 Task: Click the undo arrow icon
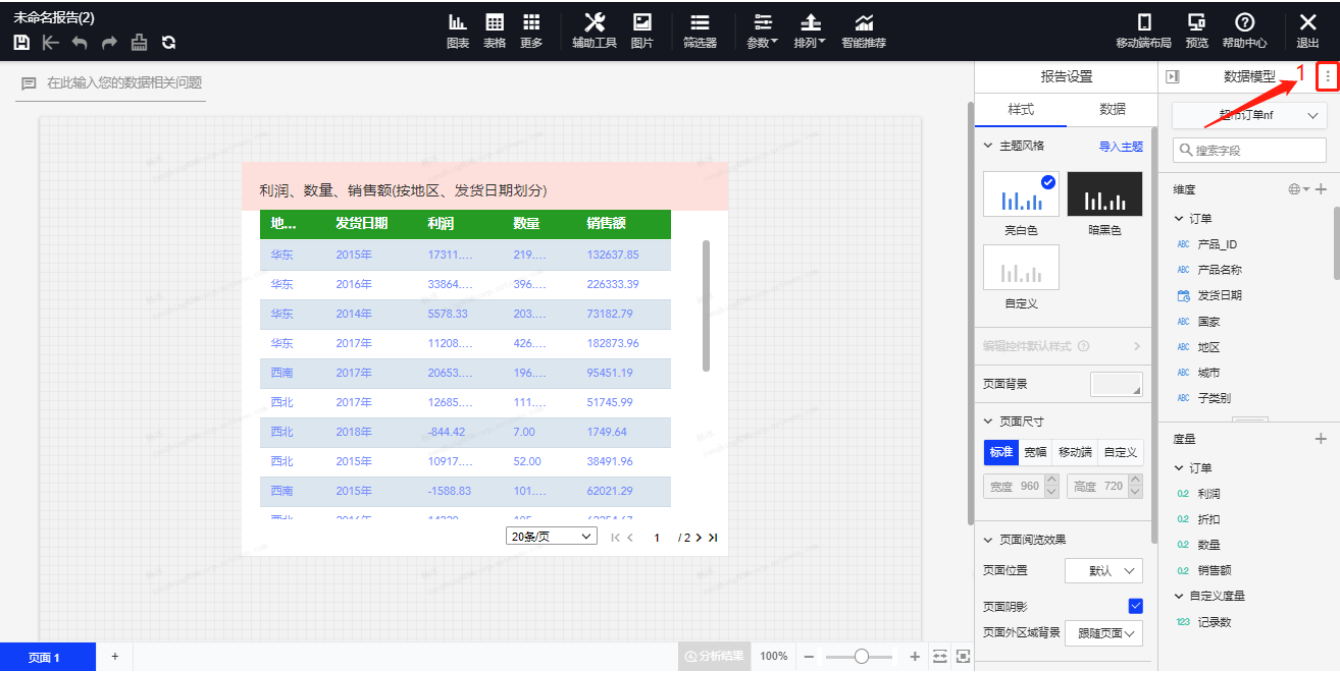click(x=79, y=42)
